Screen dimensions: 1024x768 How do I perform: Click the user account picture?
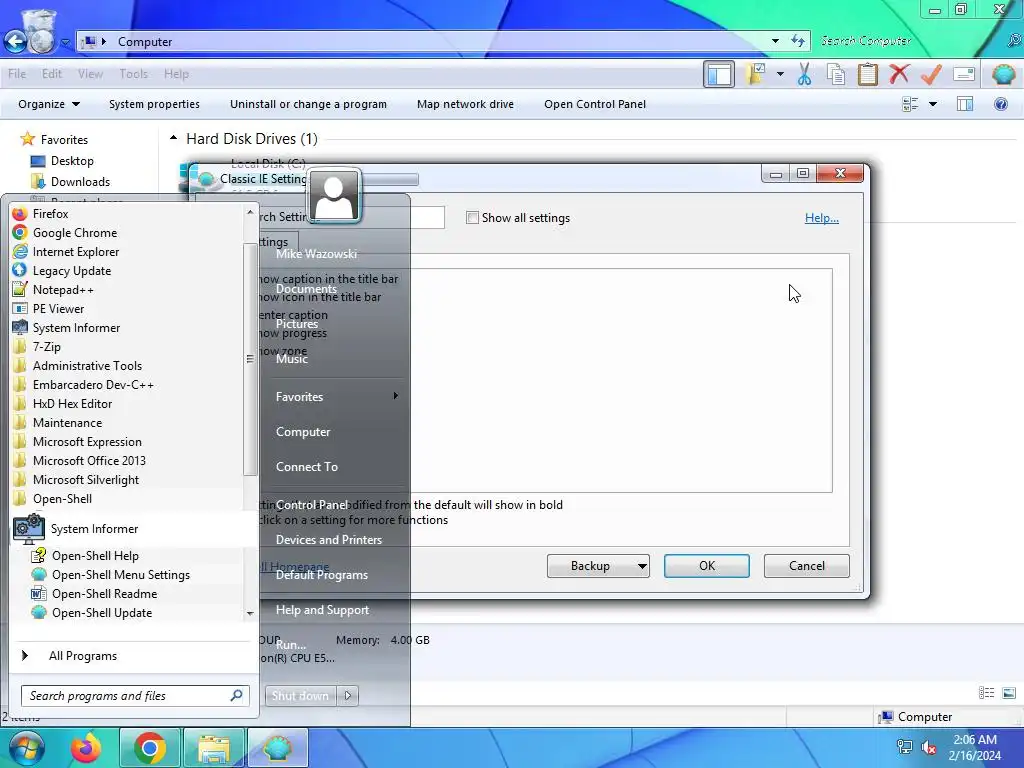[335, 196]
